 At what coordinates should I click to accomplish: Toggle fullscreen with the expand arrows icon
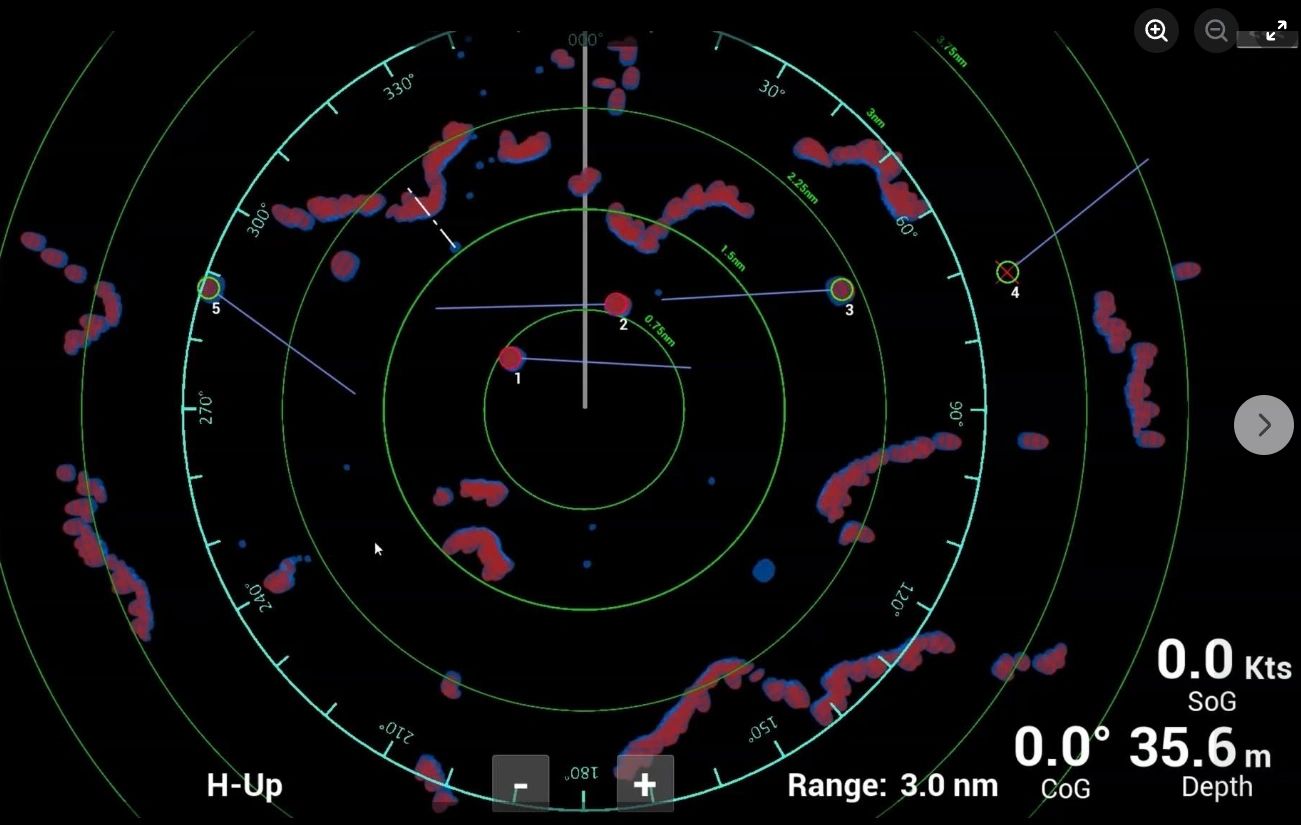click(1276, 31)
